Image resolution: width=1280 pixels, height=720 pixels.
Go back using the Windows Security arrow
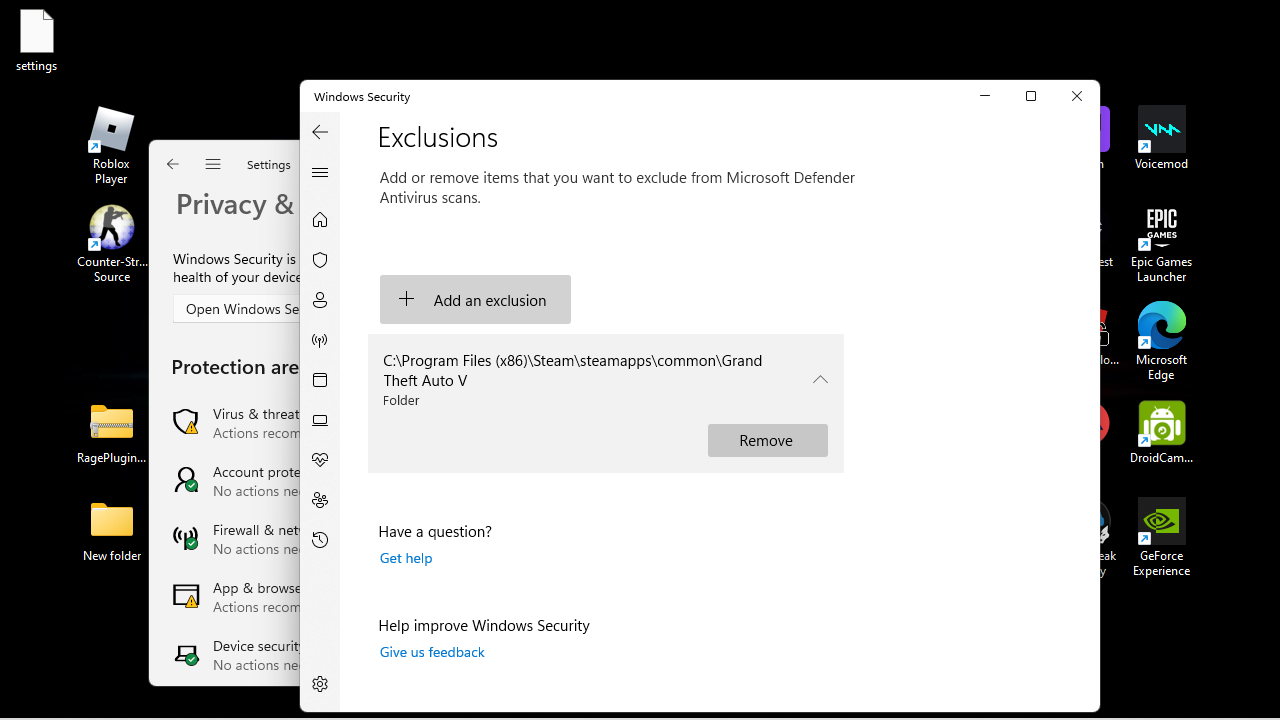pyautogui.click(x=320, y=132)
